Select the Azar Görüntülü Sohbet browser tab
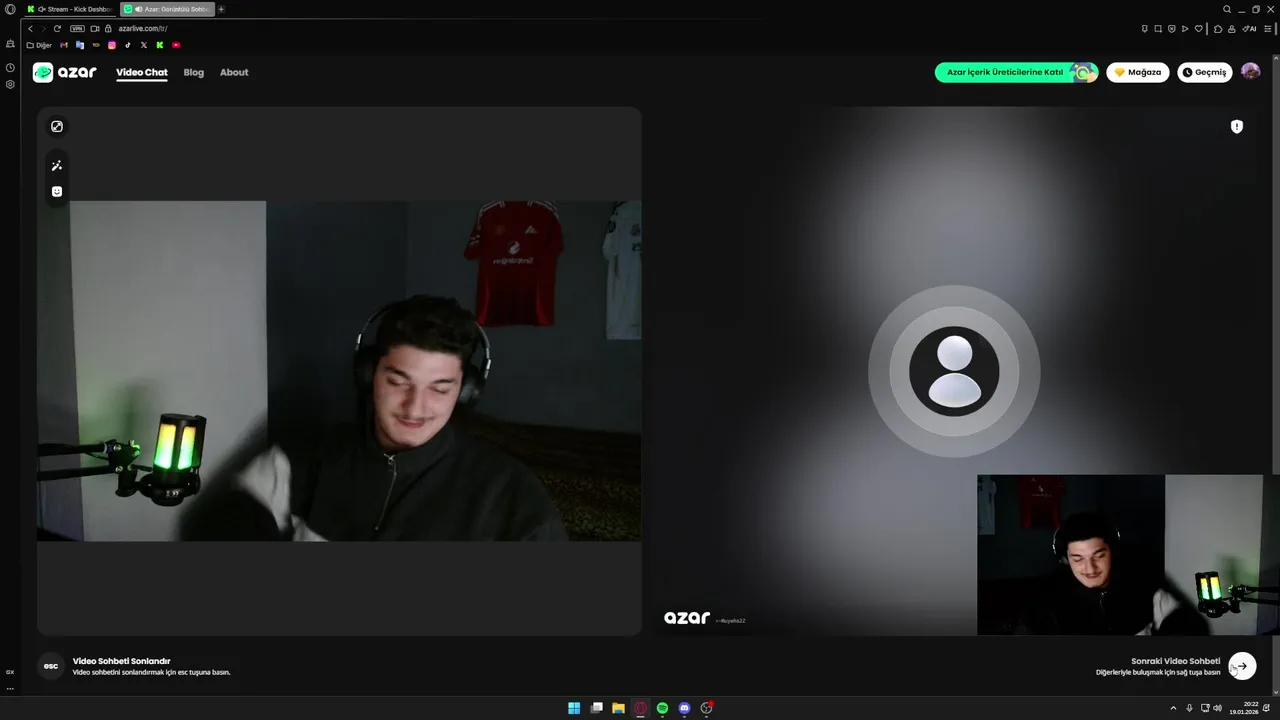The image size is (1280, 720). (167, 9)
